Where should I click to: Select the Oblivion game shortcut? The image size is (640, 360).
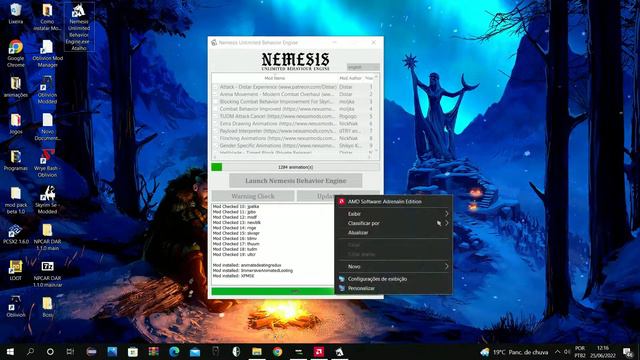[16, 307]
